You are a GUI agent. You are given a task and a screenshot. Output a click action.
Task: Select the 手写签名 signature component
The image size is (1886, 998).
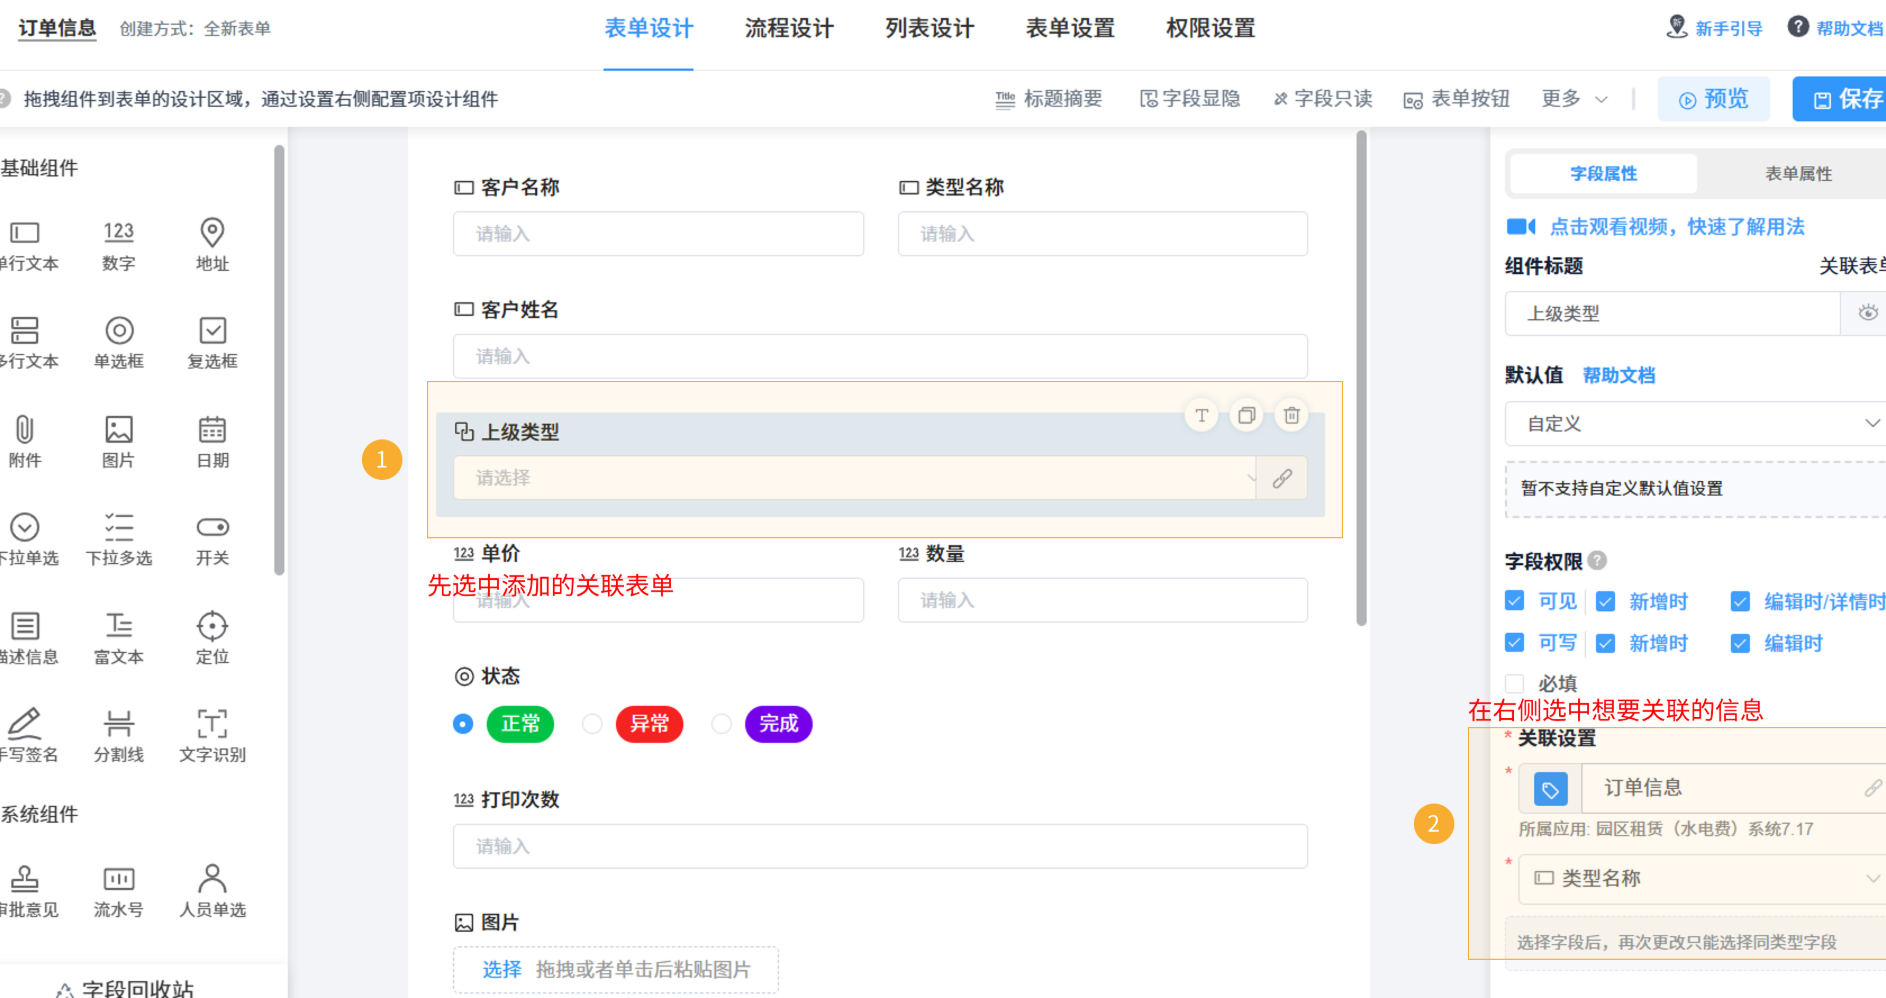point(27,737)
